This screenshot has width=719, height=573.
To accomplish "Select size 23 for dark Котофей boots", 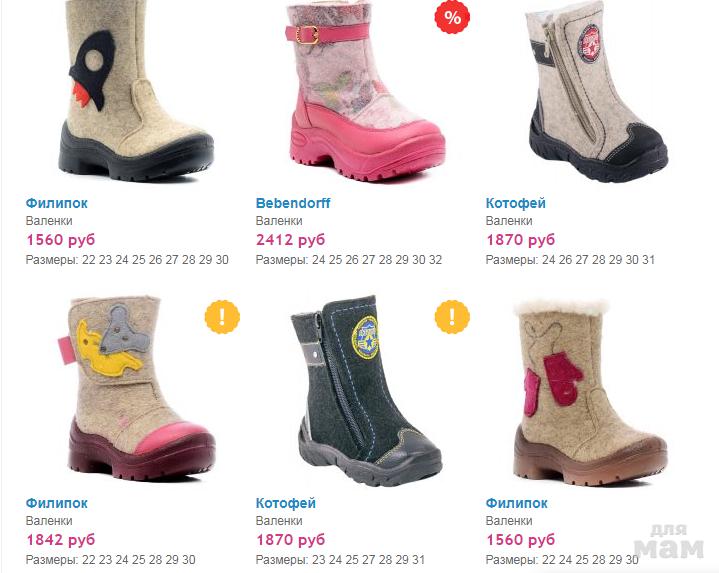I will pyautogui.click(x=319, y=560).
